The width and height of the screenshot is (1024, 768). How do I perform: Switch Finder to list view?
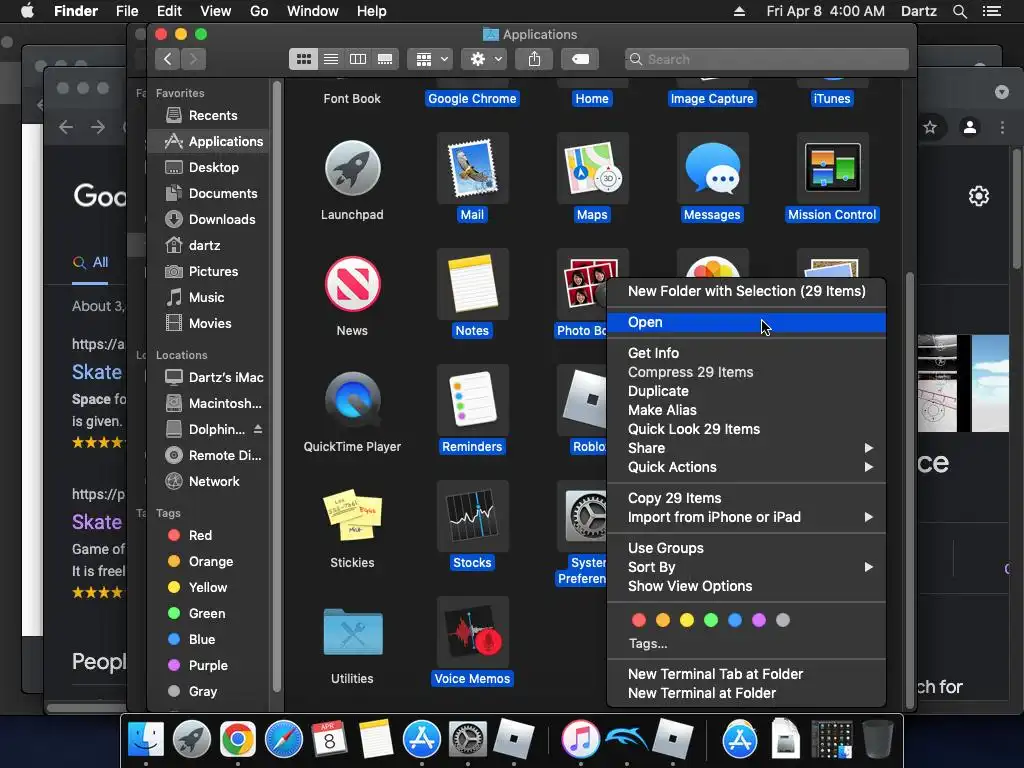point(331,59)
